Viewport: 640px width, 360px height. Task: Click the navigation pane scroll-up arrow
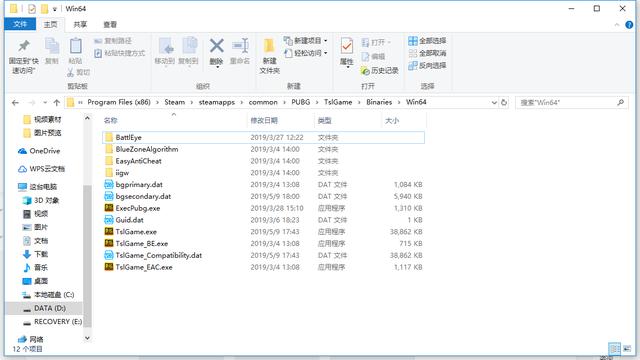(x=87, y=118)
